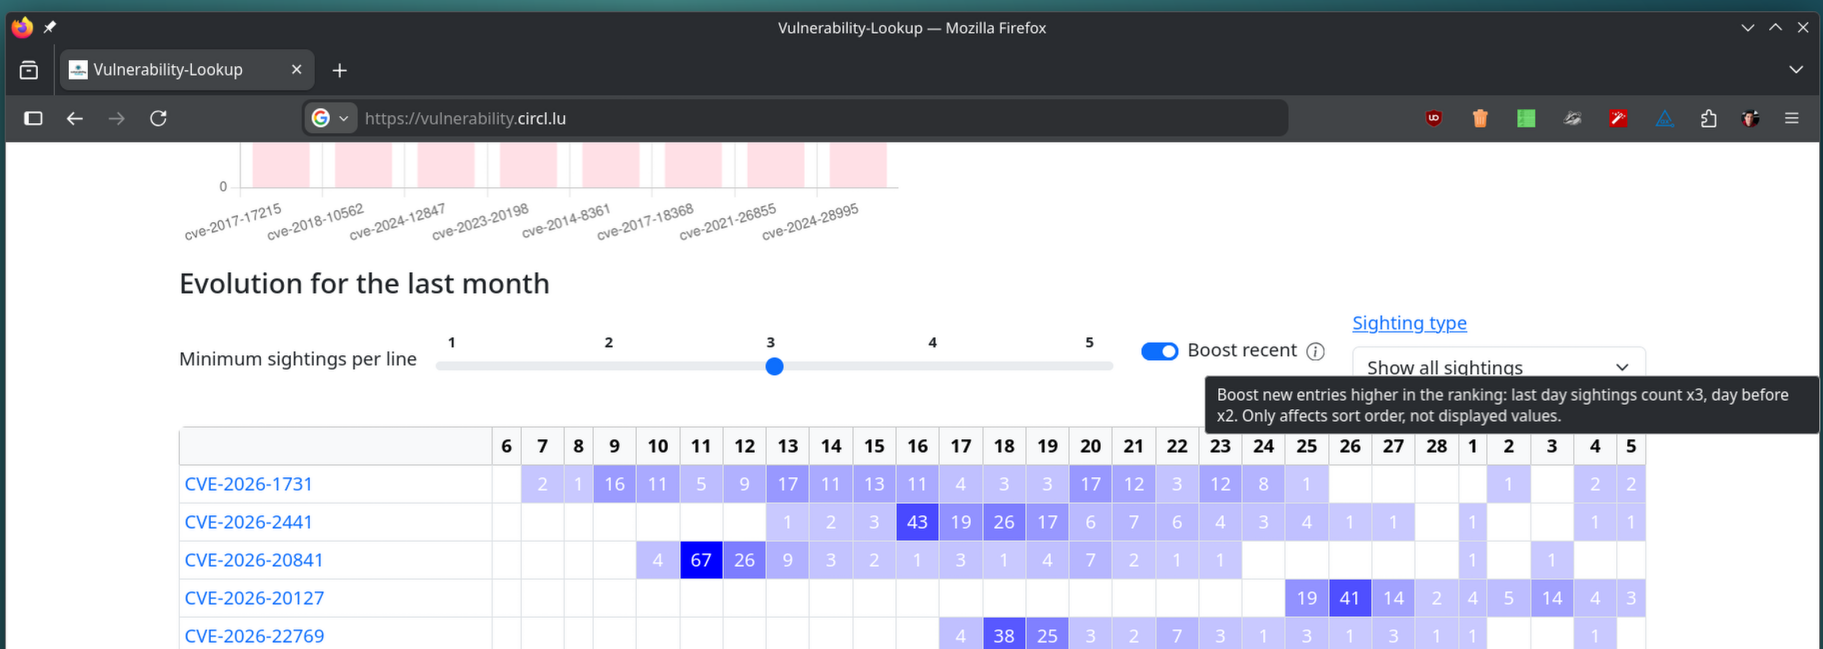This screenshot has width=1823, height=649.
Task: Open the Extensions puzzle piece menu
Action: tap(1708, 118)
